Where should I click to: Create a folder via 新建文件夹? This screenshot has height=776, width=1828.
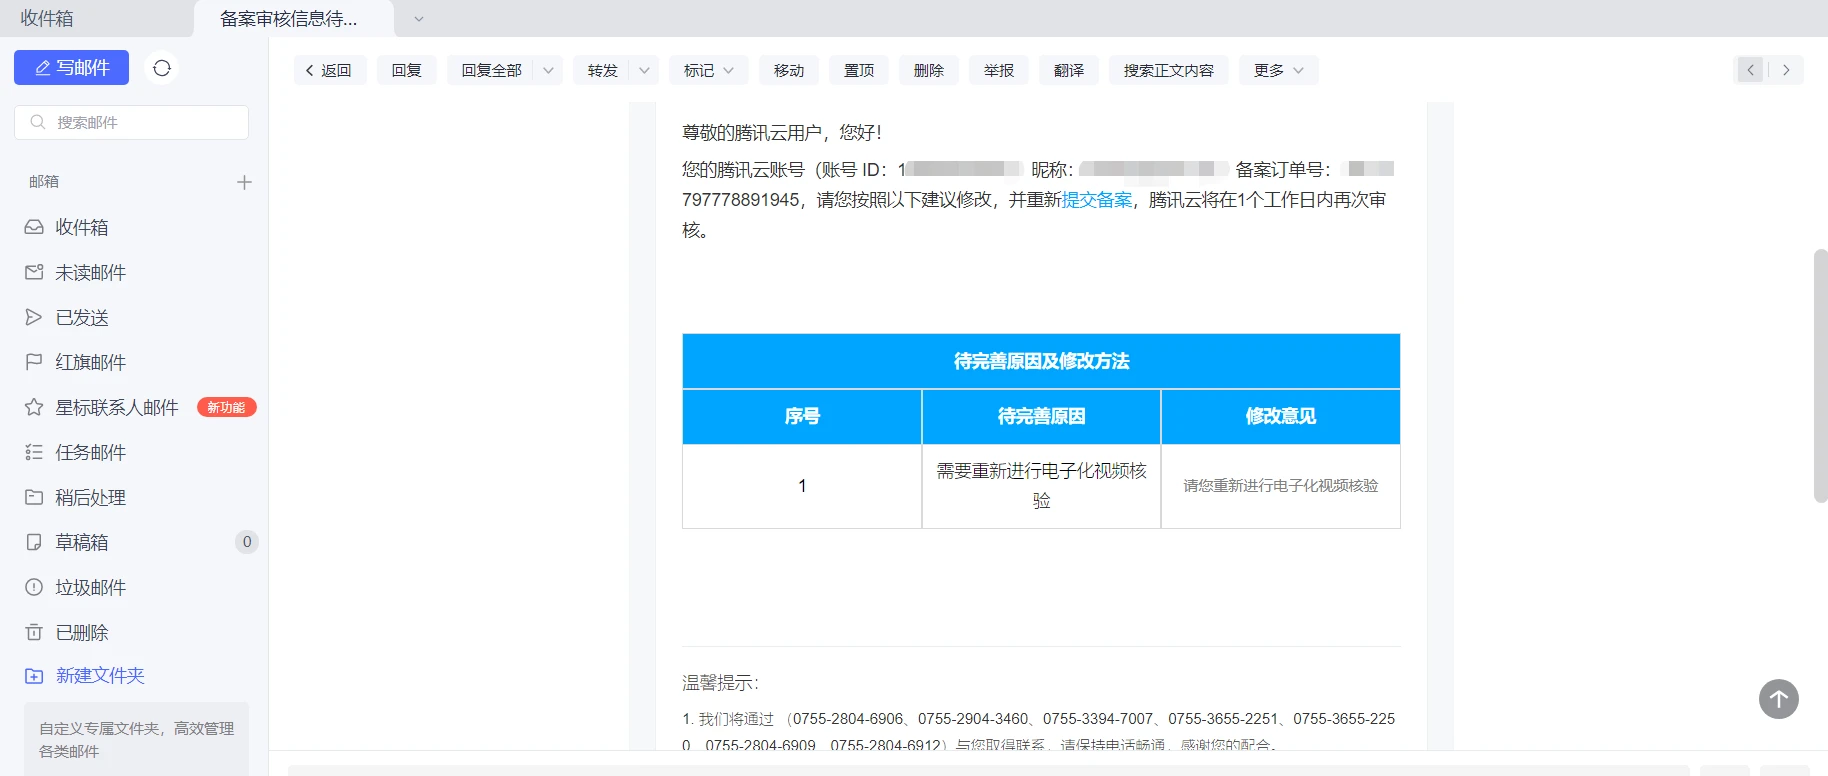point(99,676)
